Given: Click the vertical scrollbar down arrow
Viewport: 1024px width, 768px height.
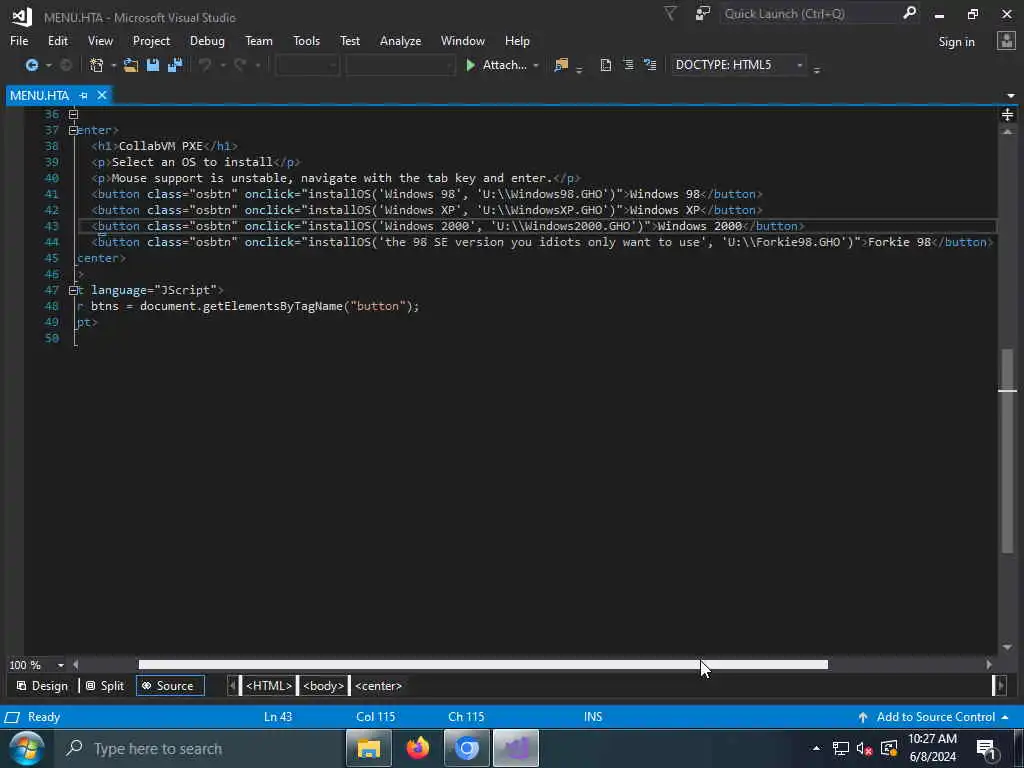Looking at the screenshot, I should point(1008,647).
